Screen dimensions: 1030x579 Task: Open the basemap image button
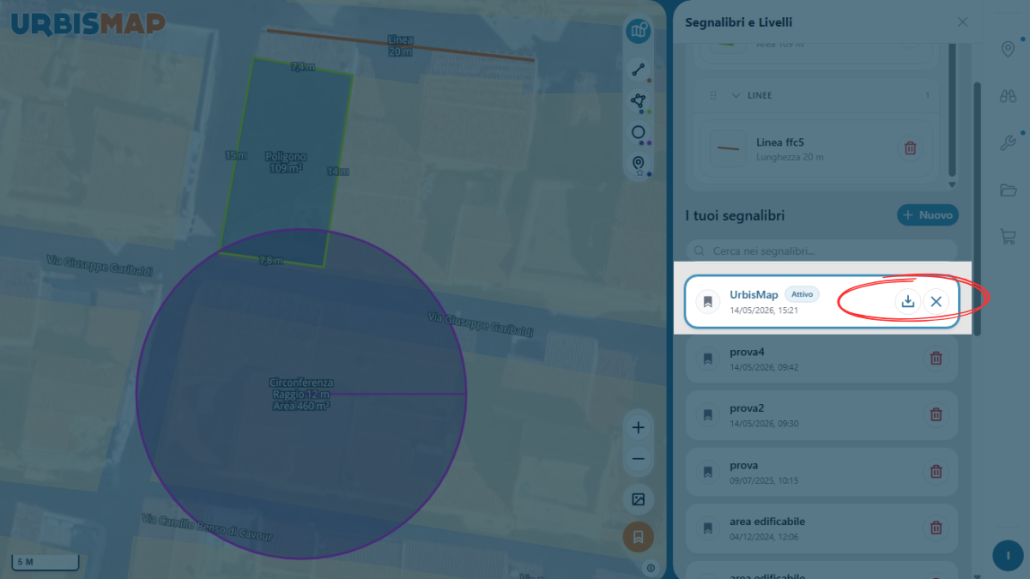click(x=638, y=499)
